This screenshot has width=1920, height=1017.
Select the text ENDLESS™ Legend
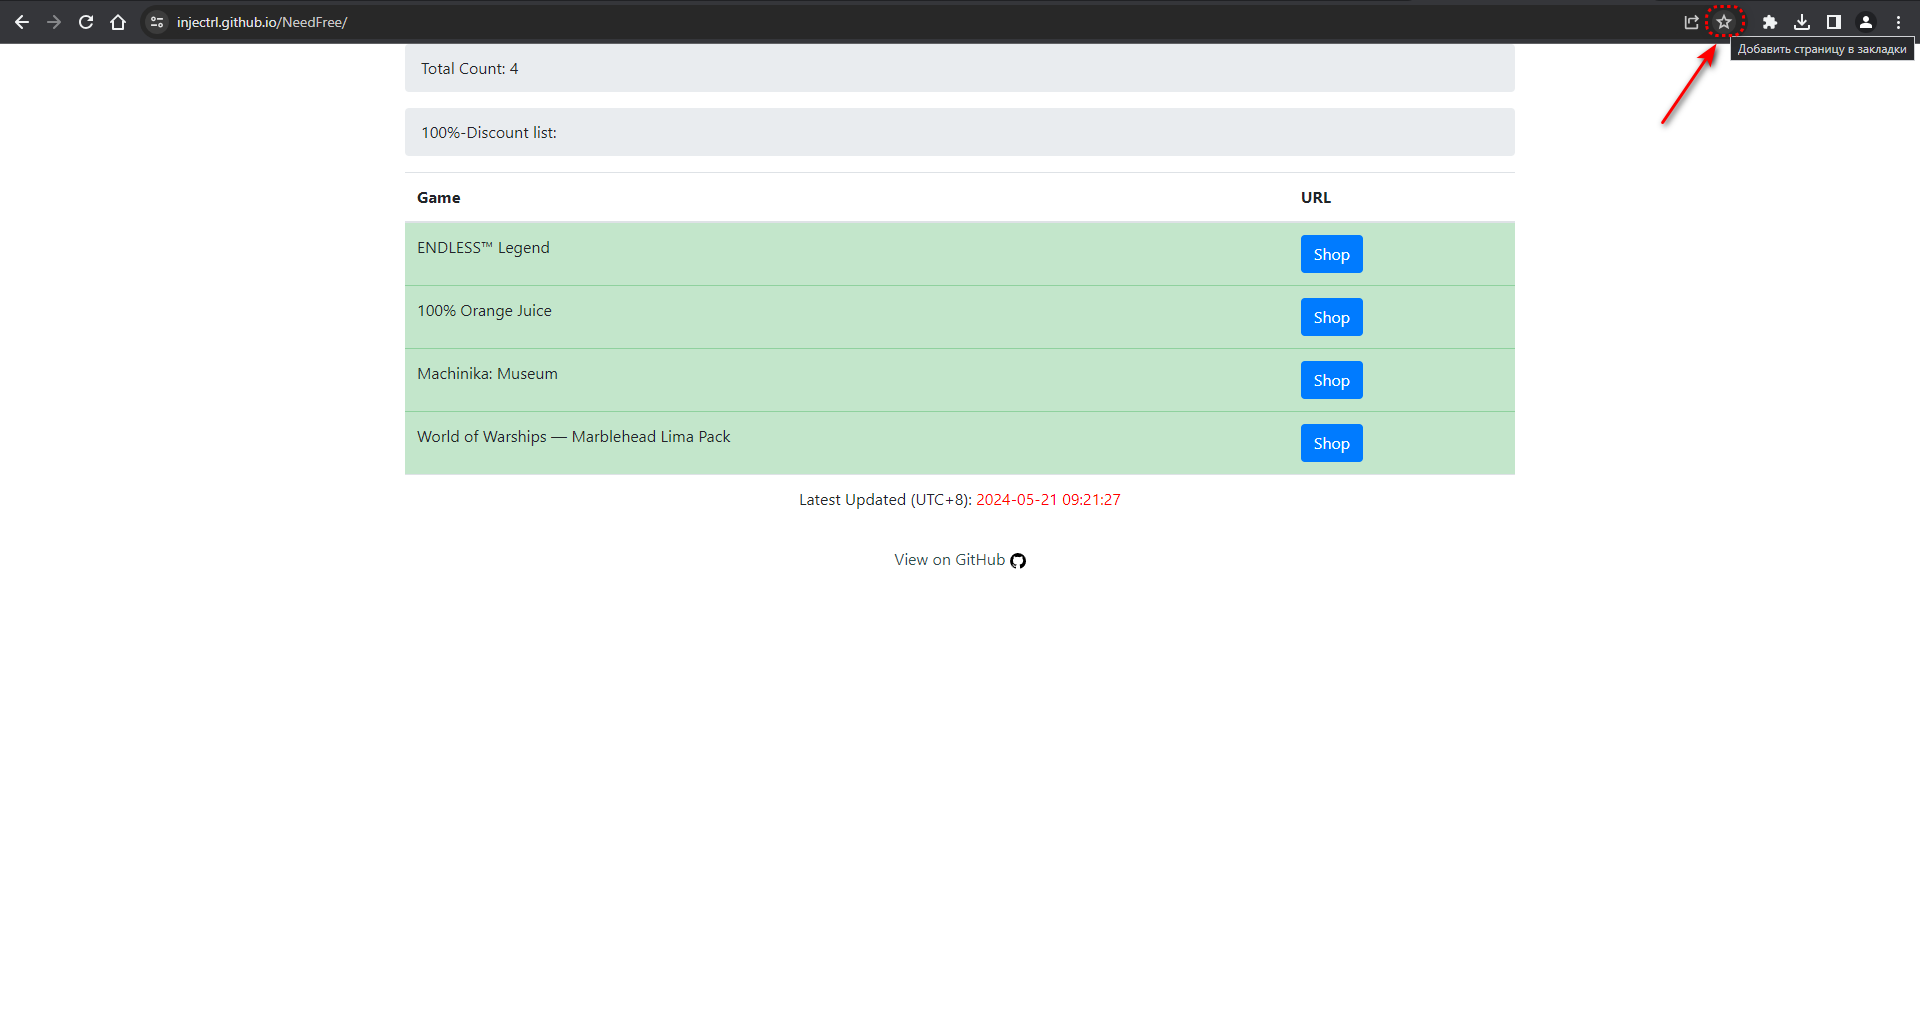point(483,248)
